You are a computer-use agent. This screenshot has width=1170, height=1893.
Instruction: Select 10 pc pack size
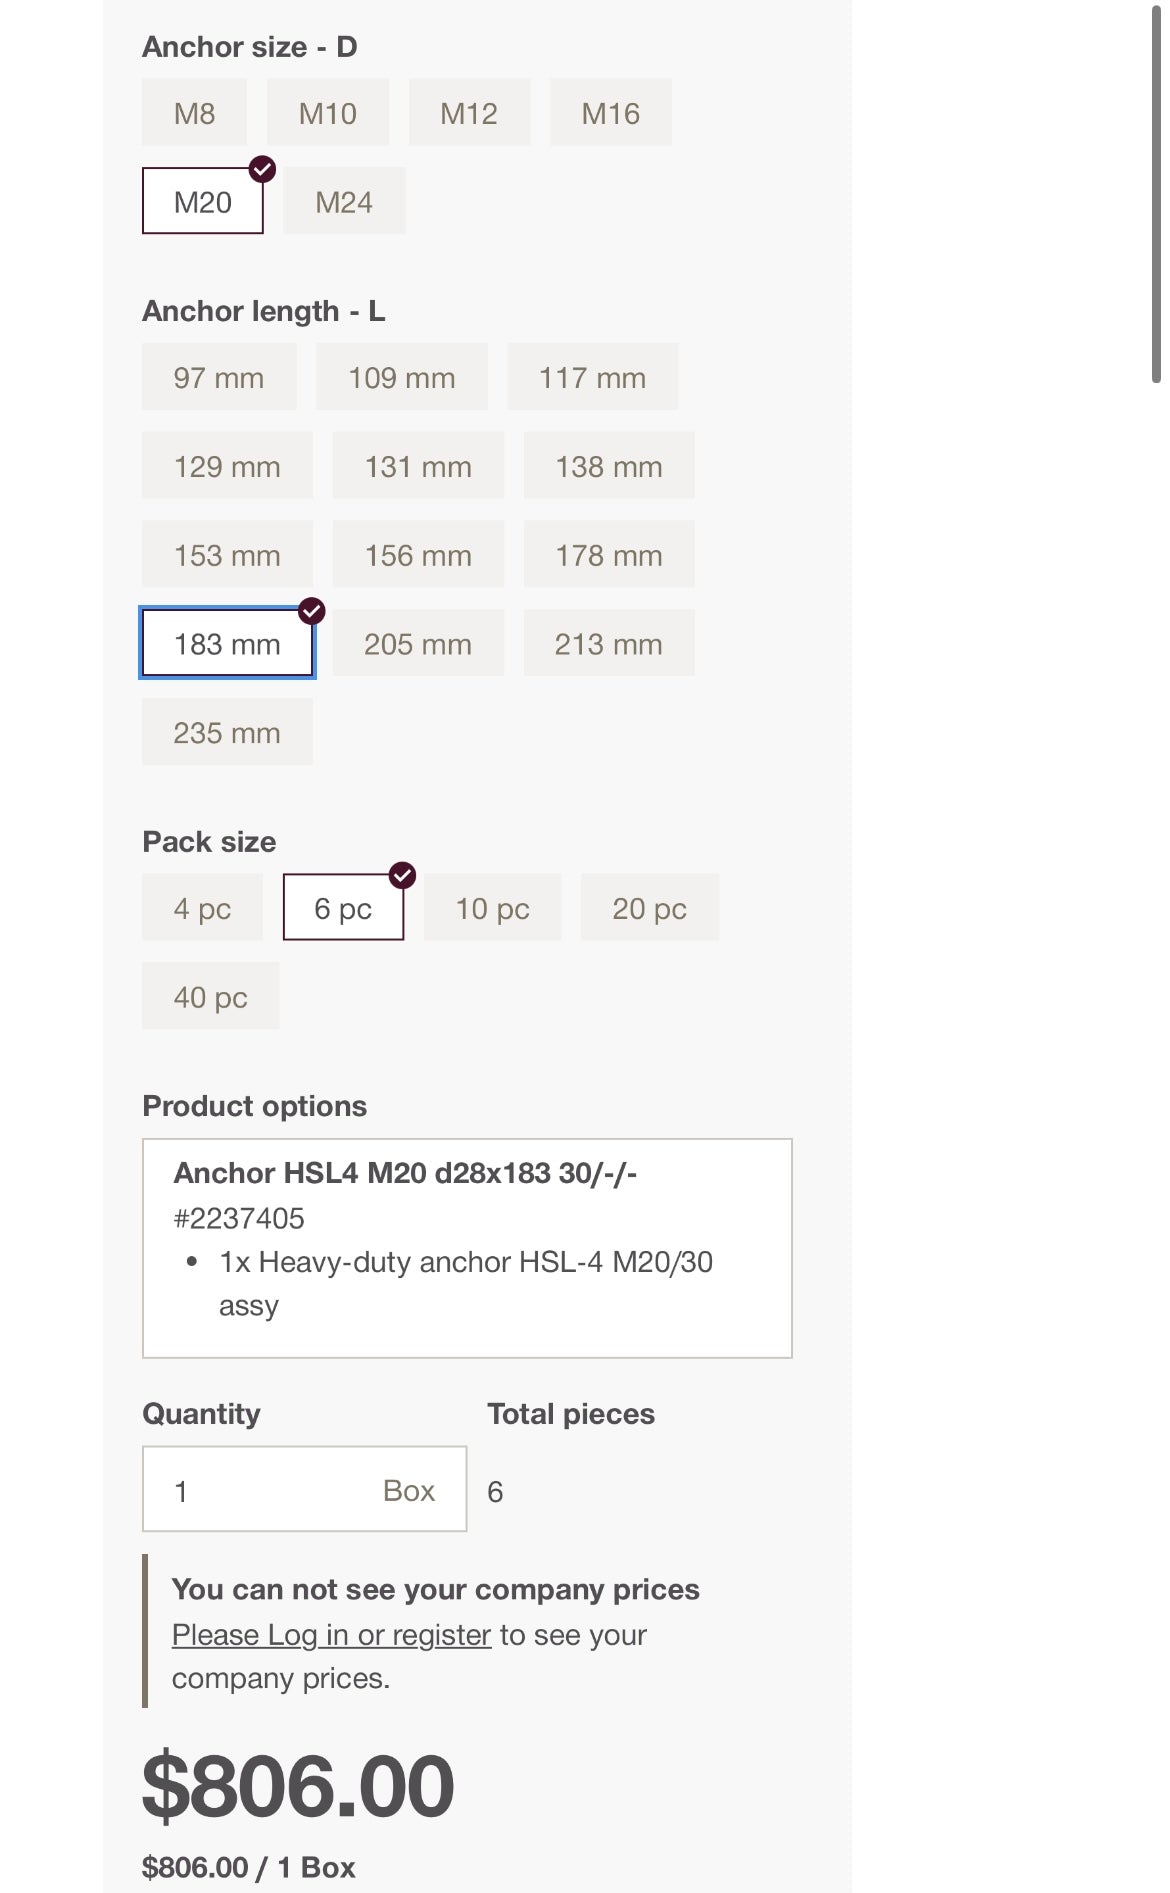[x=492, y=908]
